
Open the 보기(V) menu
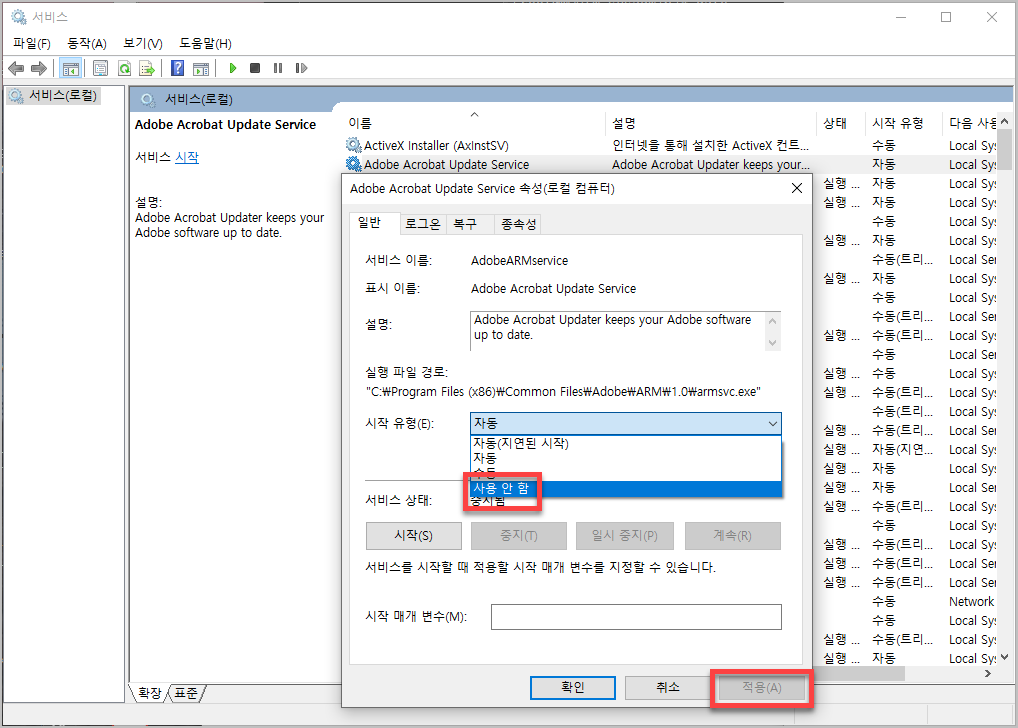pyautogui.click(x=143, y=44)
